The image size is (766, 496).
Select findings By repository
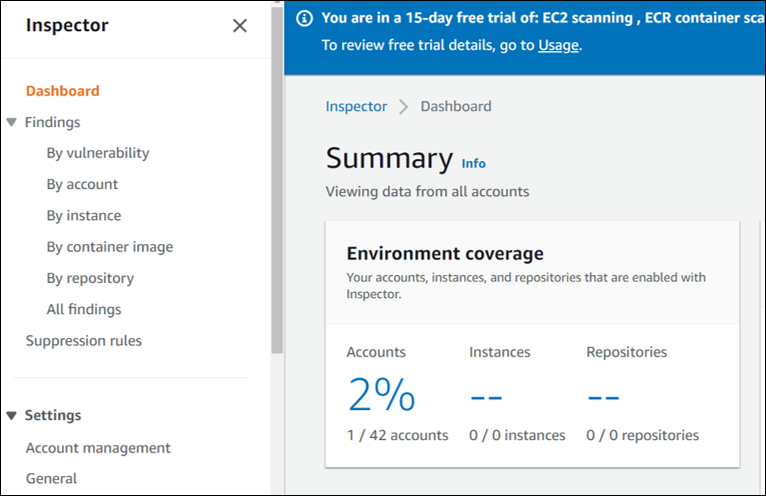coord(90,278)
